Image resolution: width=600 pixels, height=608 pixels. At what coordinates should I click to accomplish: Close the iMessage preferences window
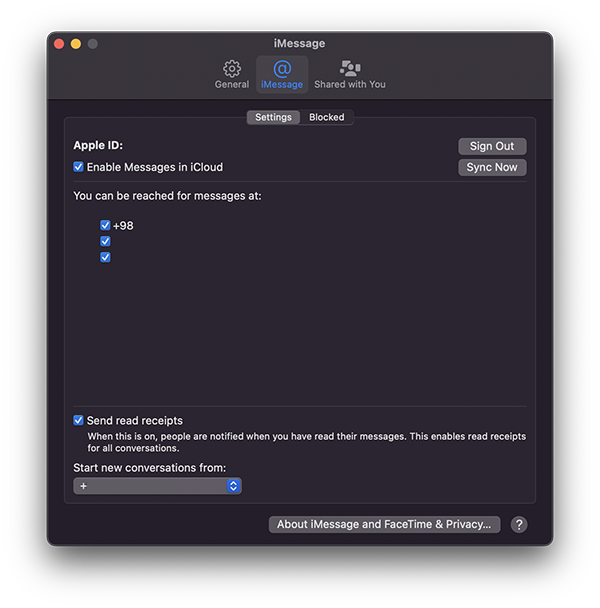pyautogui.click(x=59, y=44)
